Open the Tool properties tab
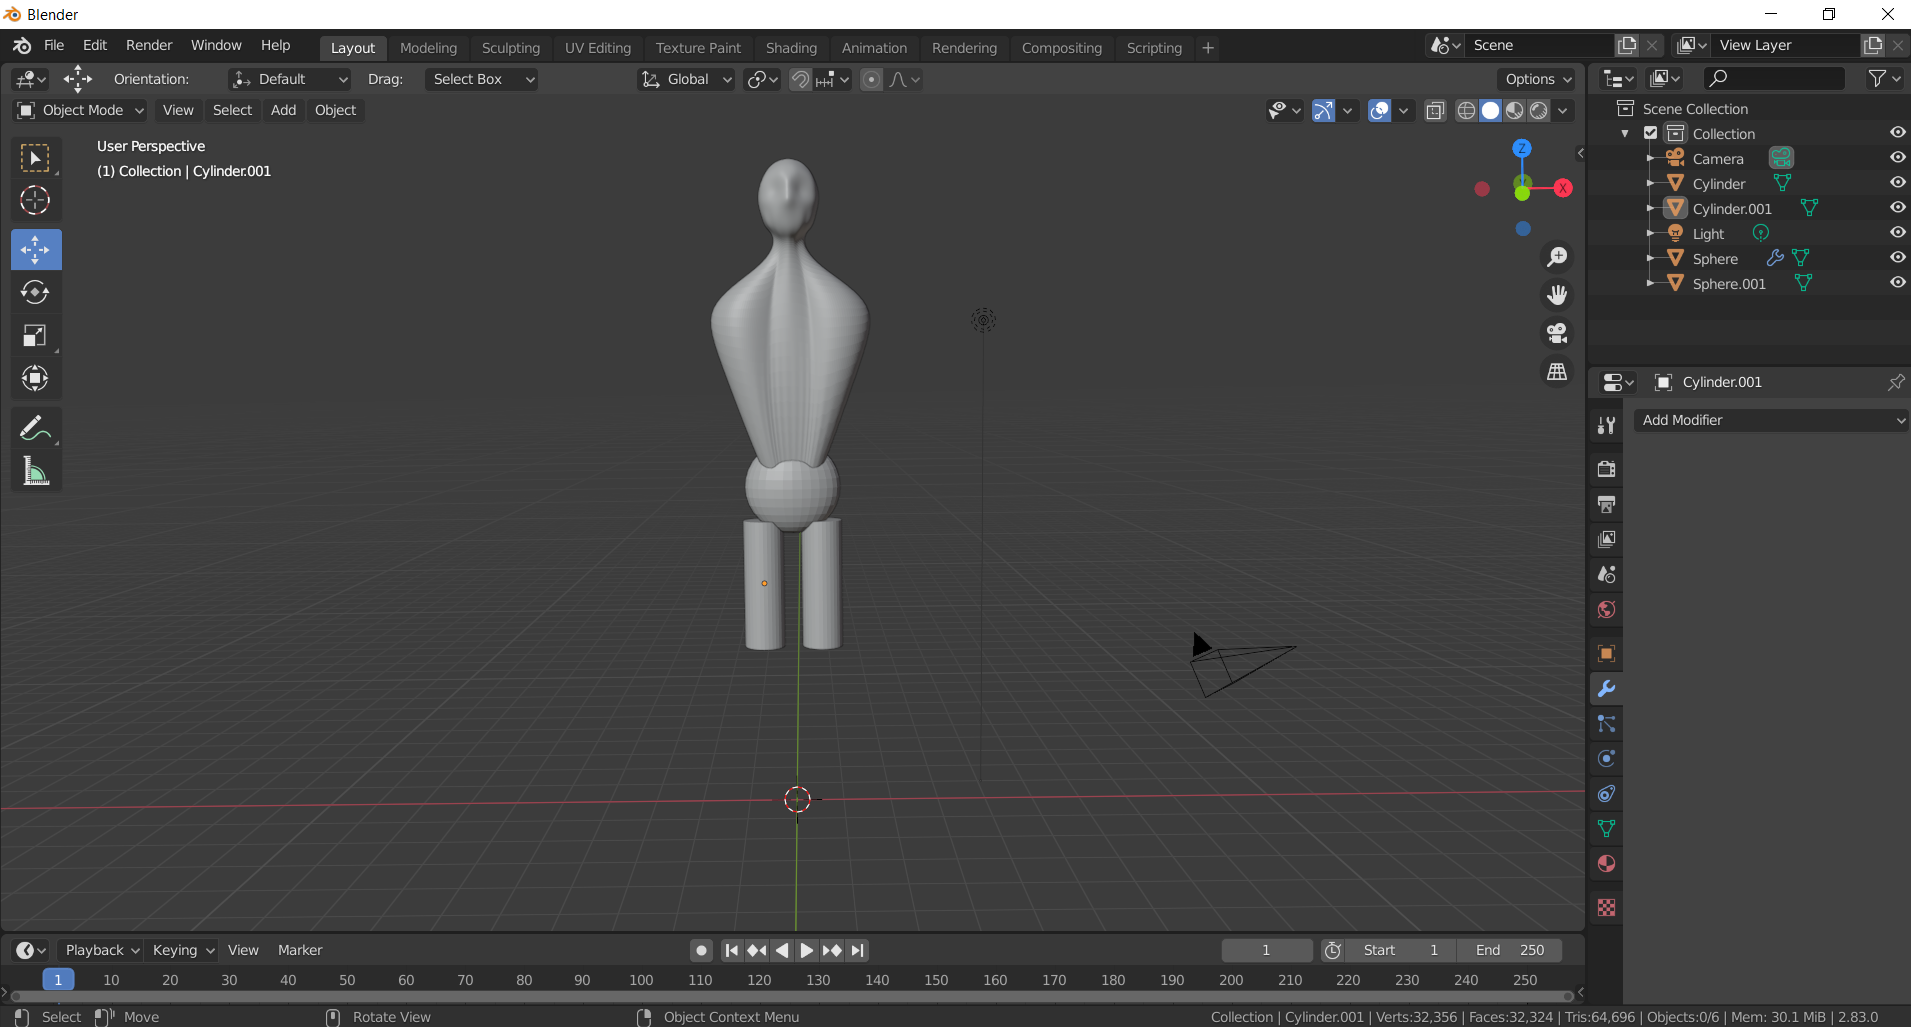1911x1027 pixels. (1606, 425)
